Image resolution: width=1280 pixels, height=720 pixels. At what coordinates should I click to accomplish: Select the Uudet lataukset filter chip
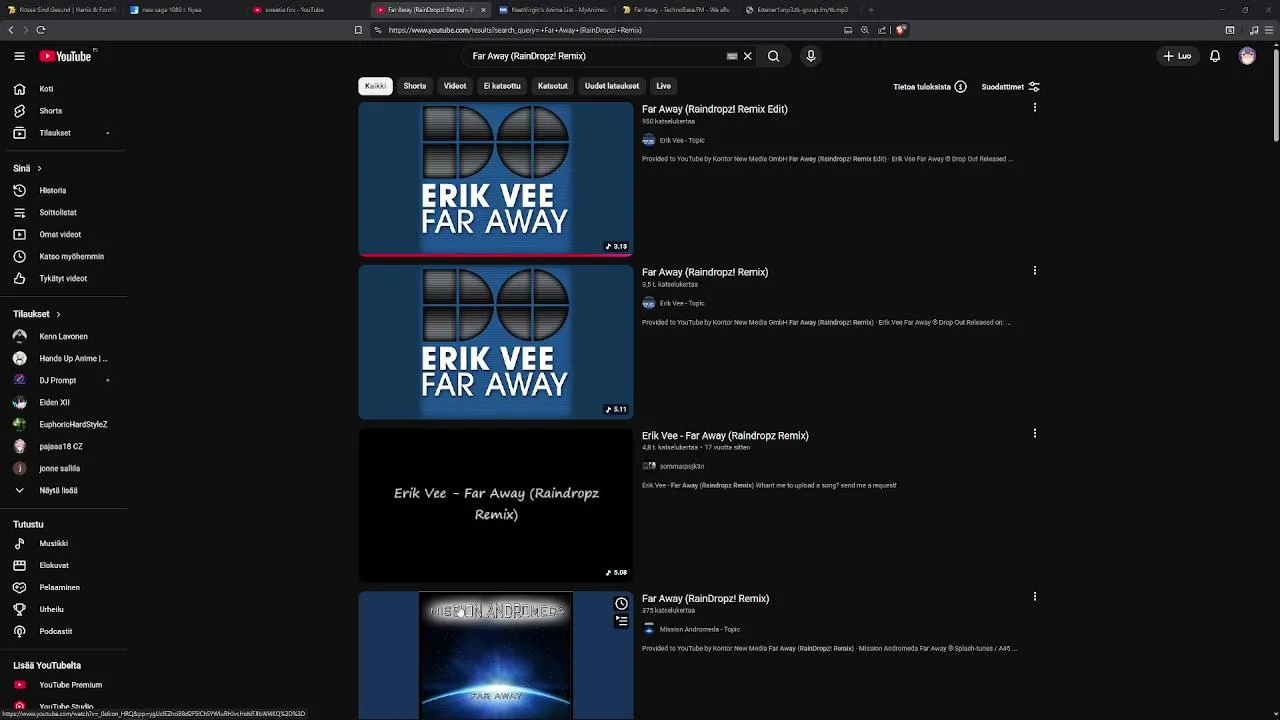tap(612, 86)
